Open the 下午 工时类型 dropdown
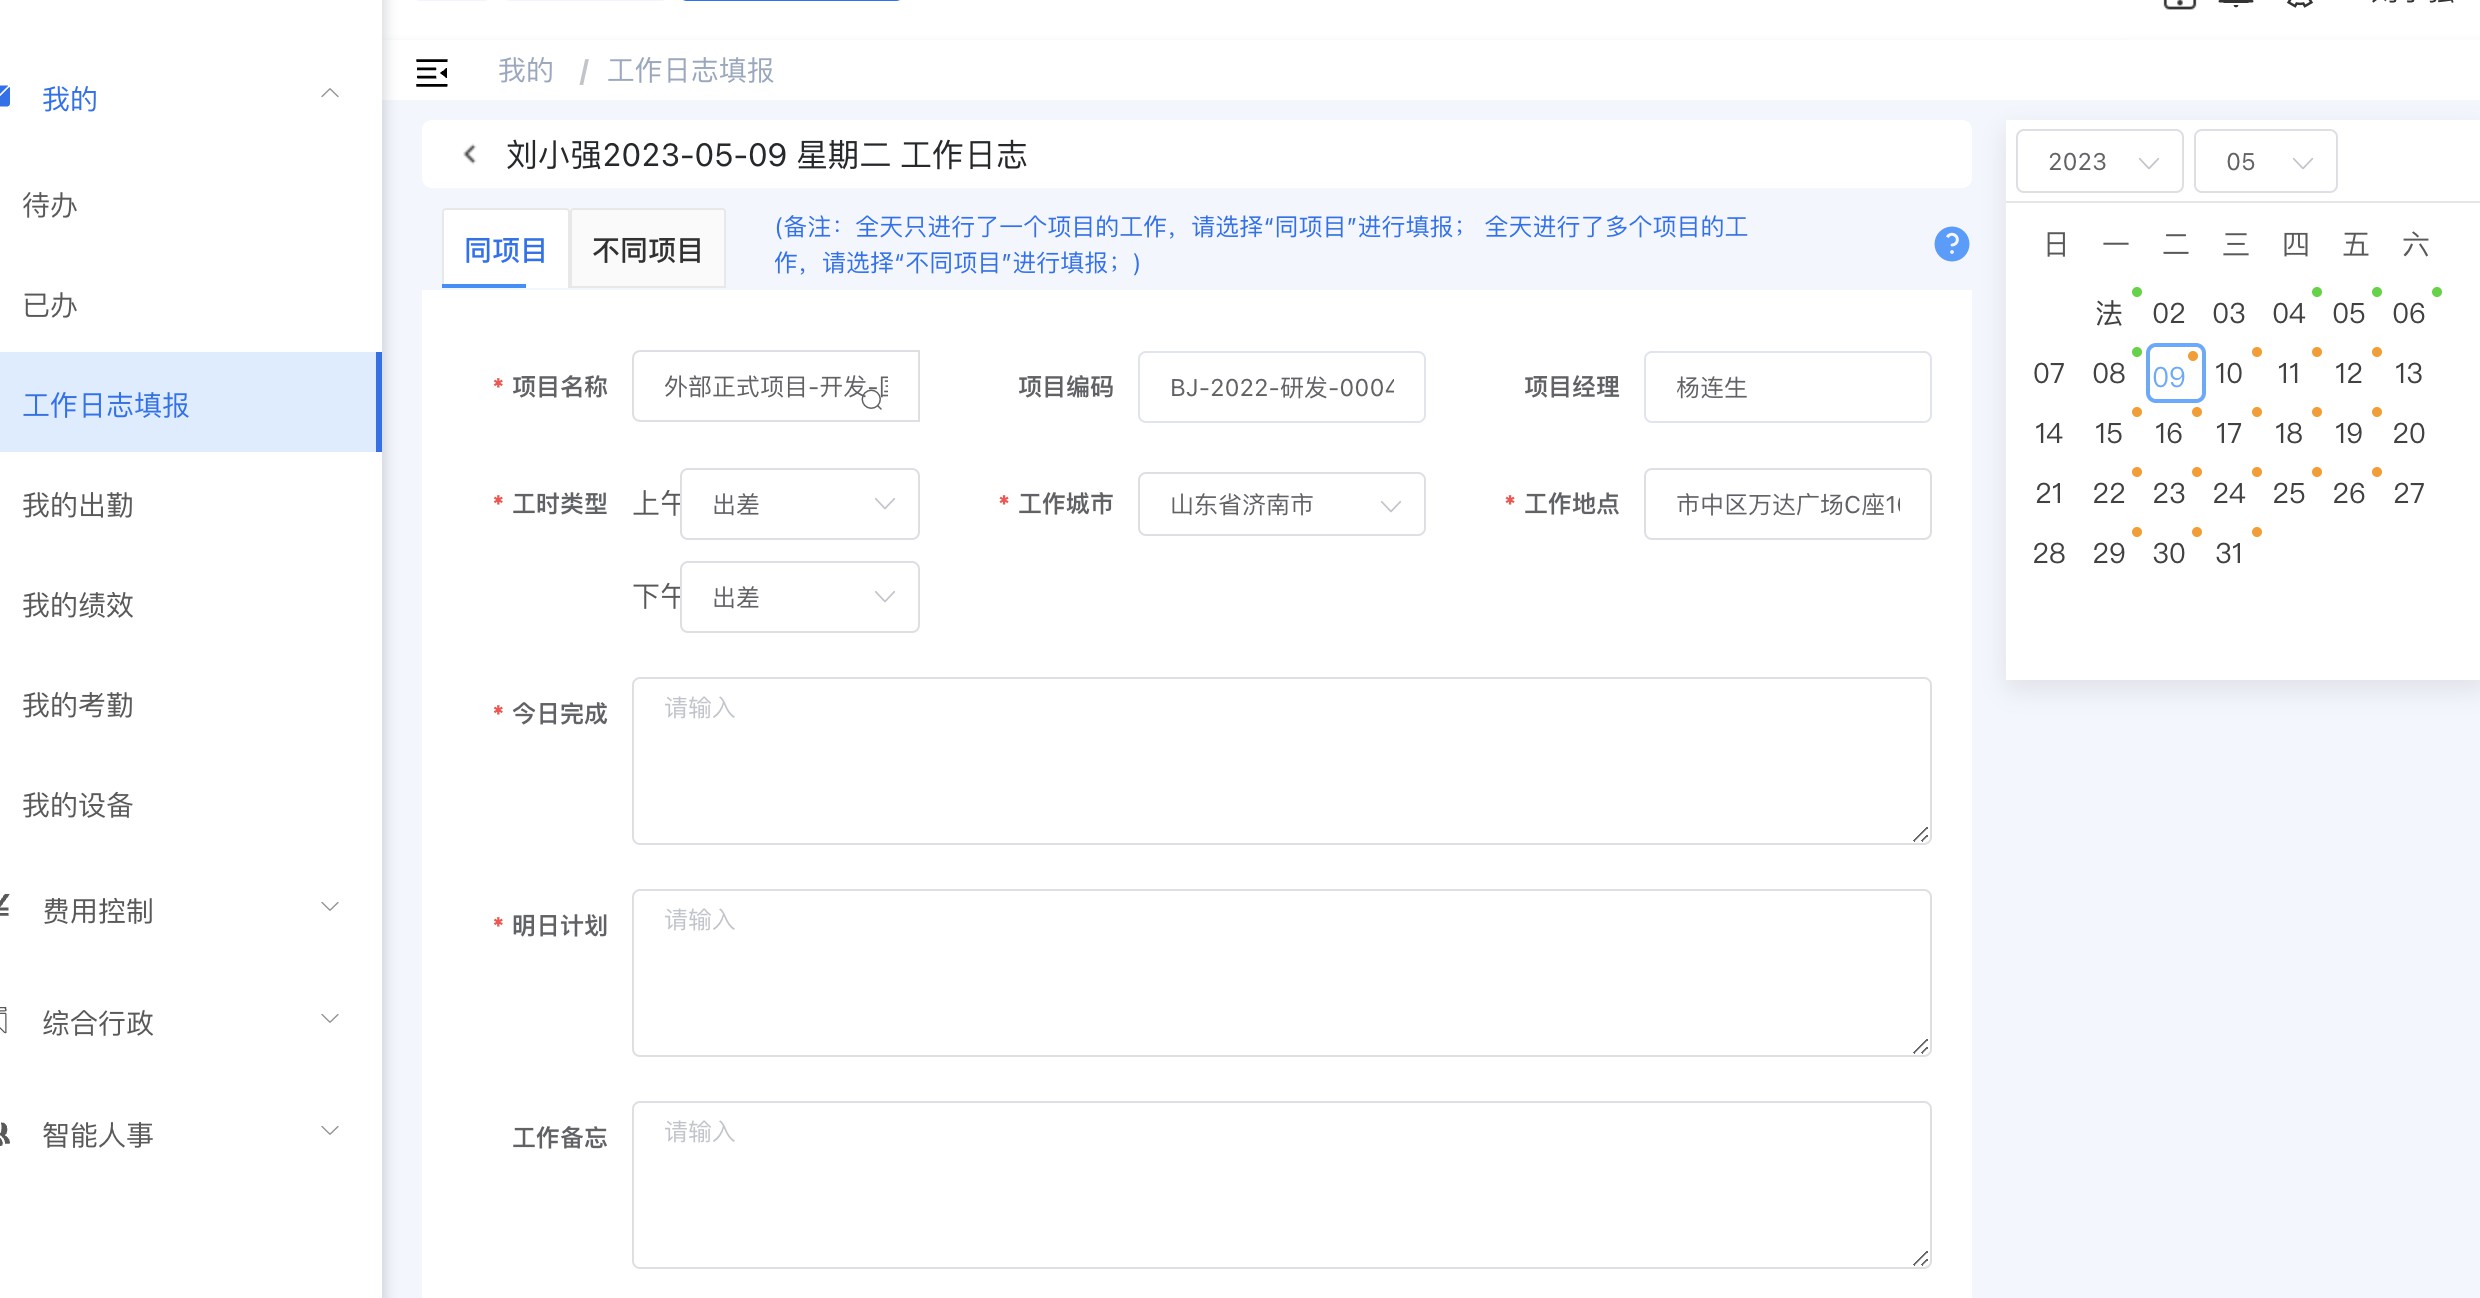2480x1298 pixels. (800, 597)
